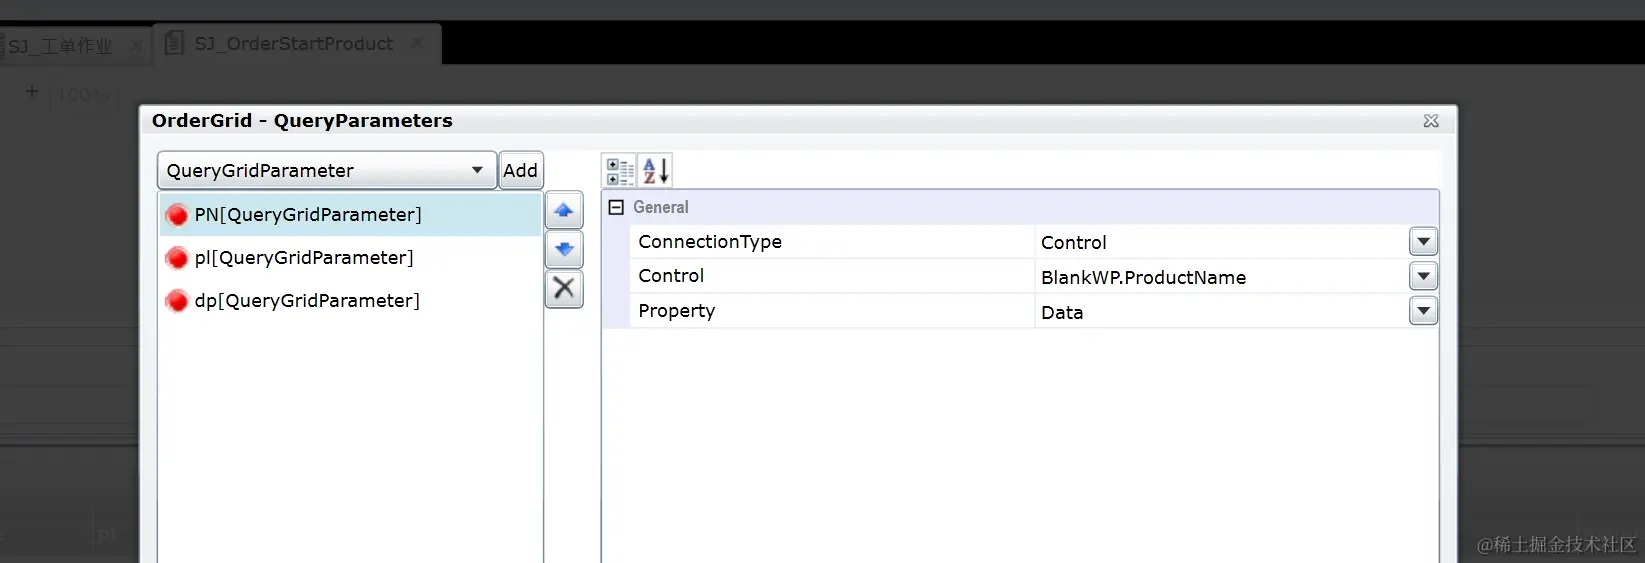Image resolution: width=1645 pixels, height=563 pixels.
Task: Click the plus zoom button behind dialog
Action: 32,92
